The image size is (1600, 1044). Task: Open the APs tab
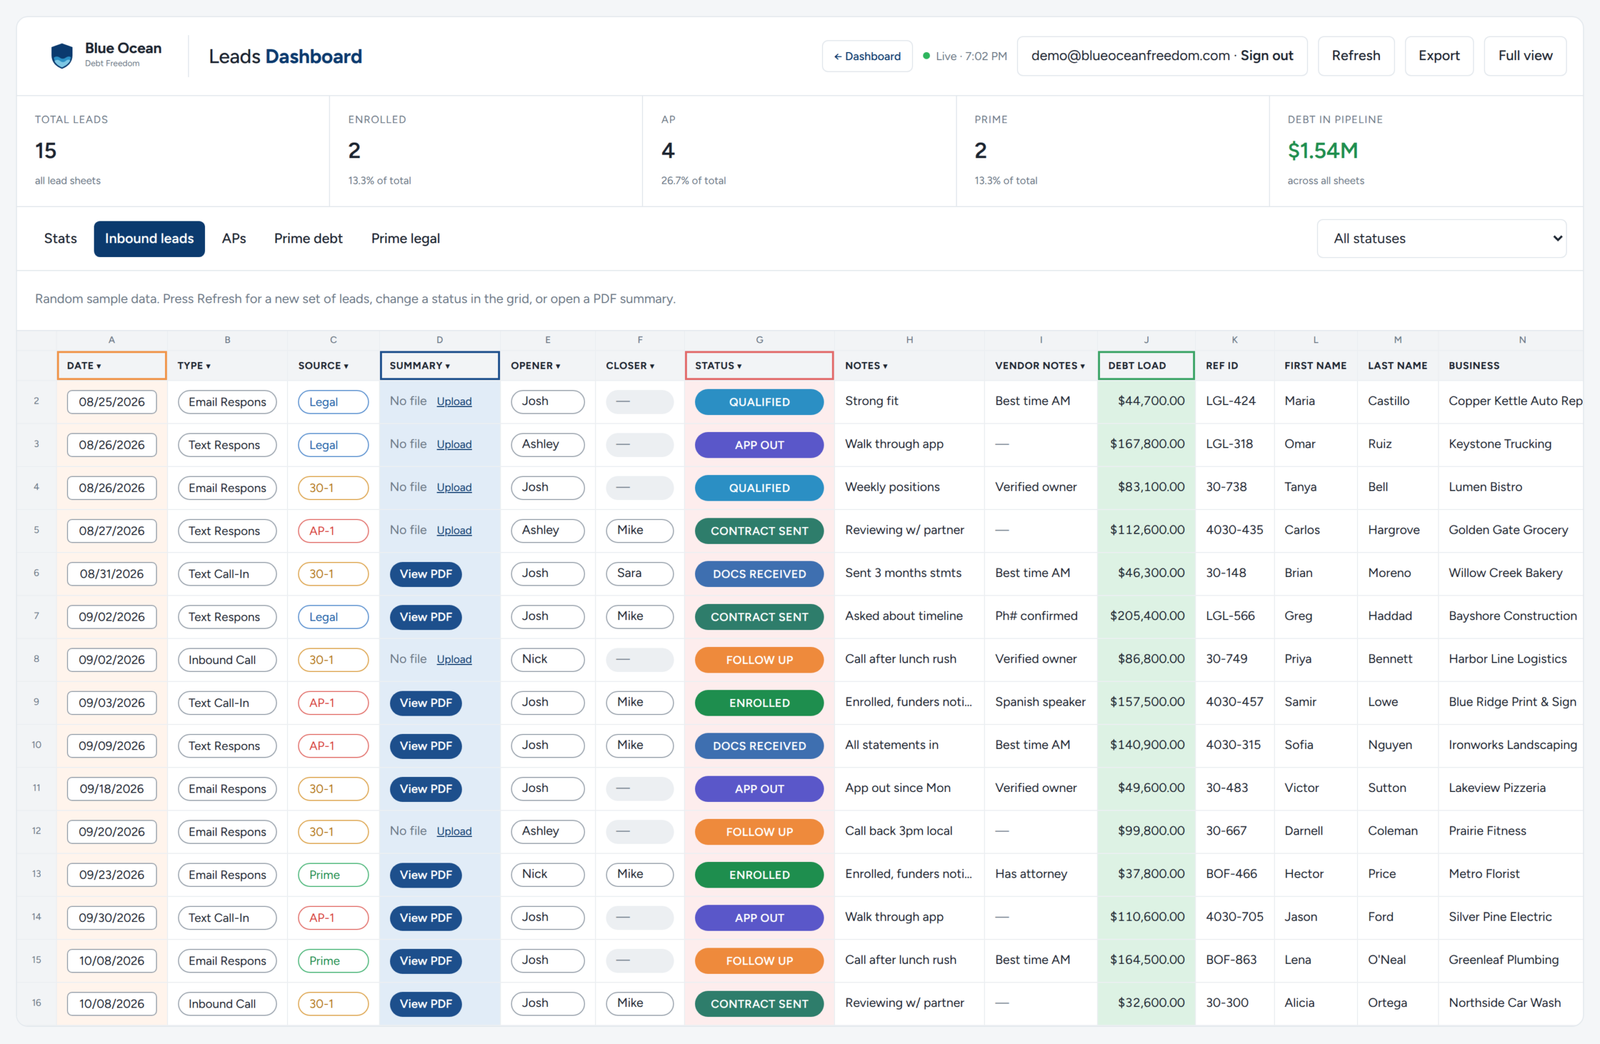pyautogui.click(x=234, y=239)
